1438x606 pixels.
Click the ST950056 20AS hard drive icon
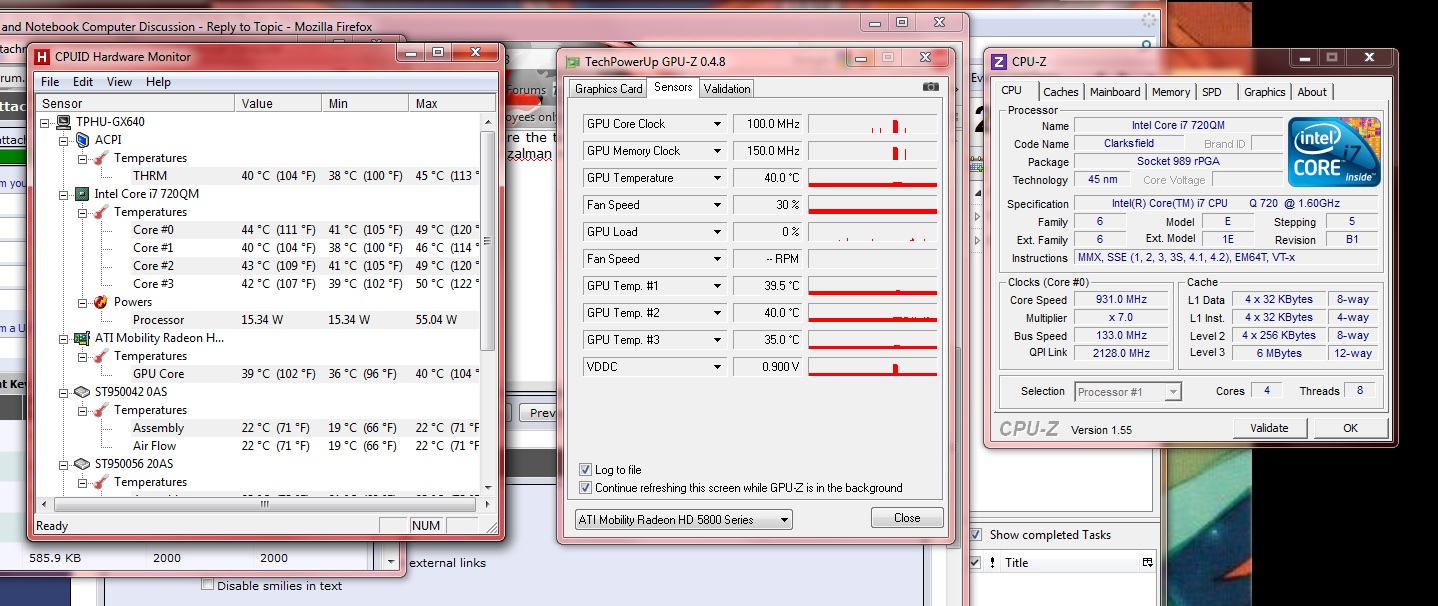(x=82, y=464)
